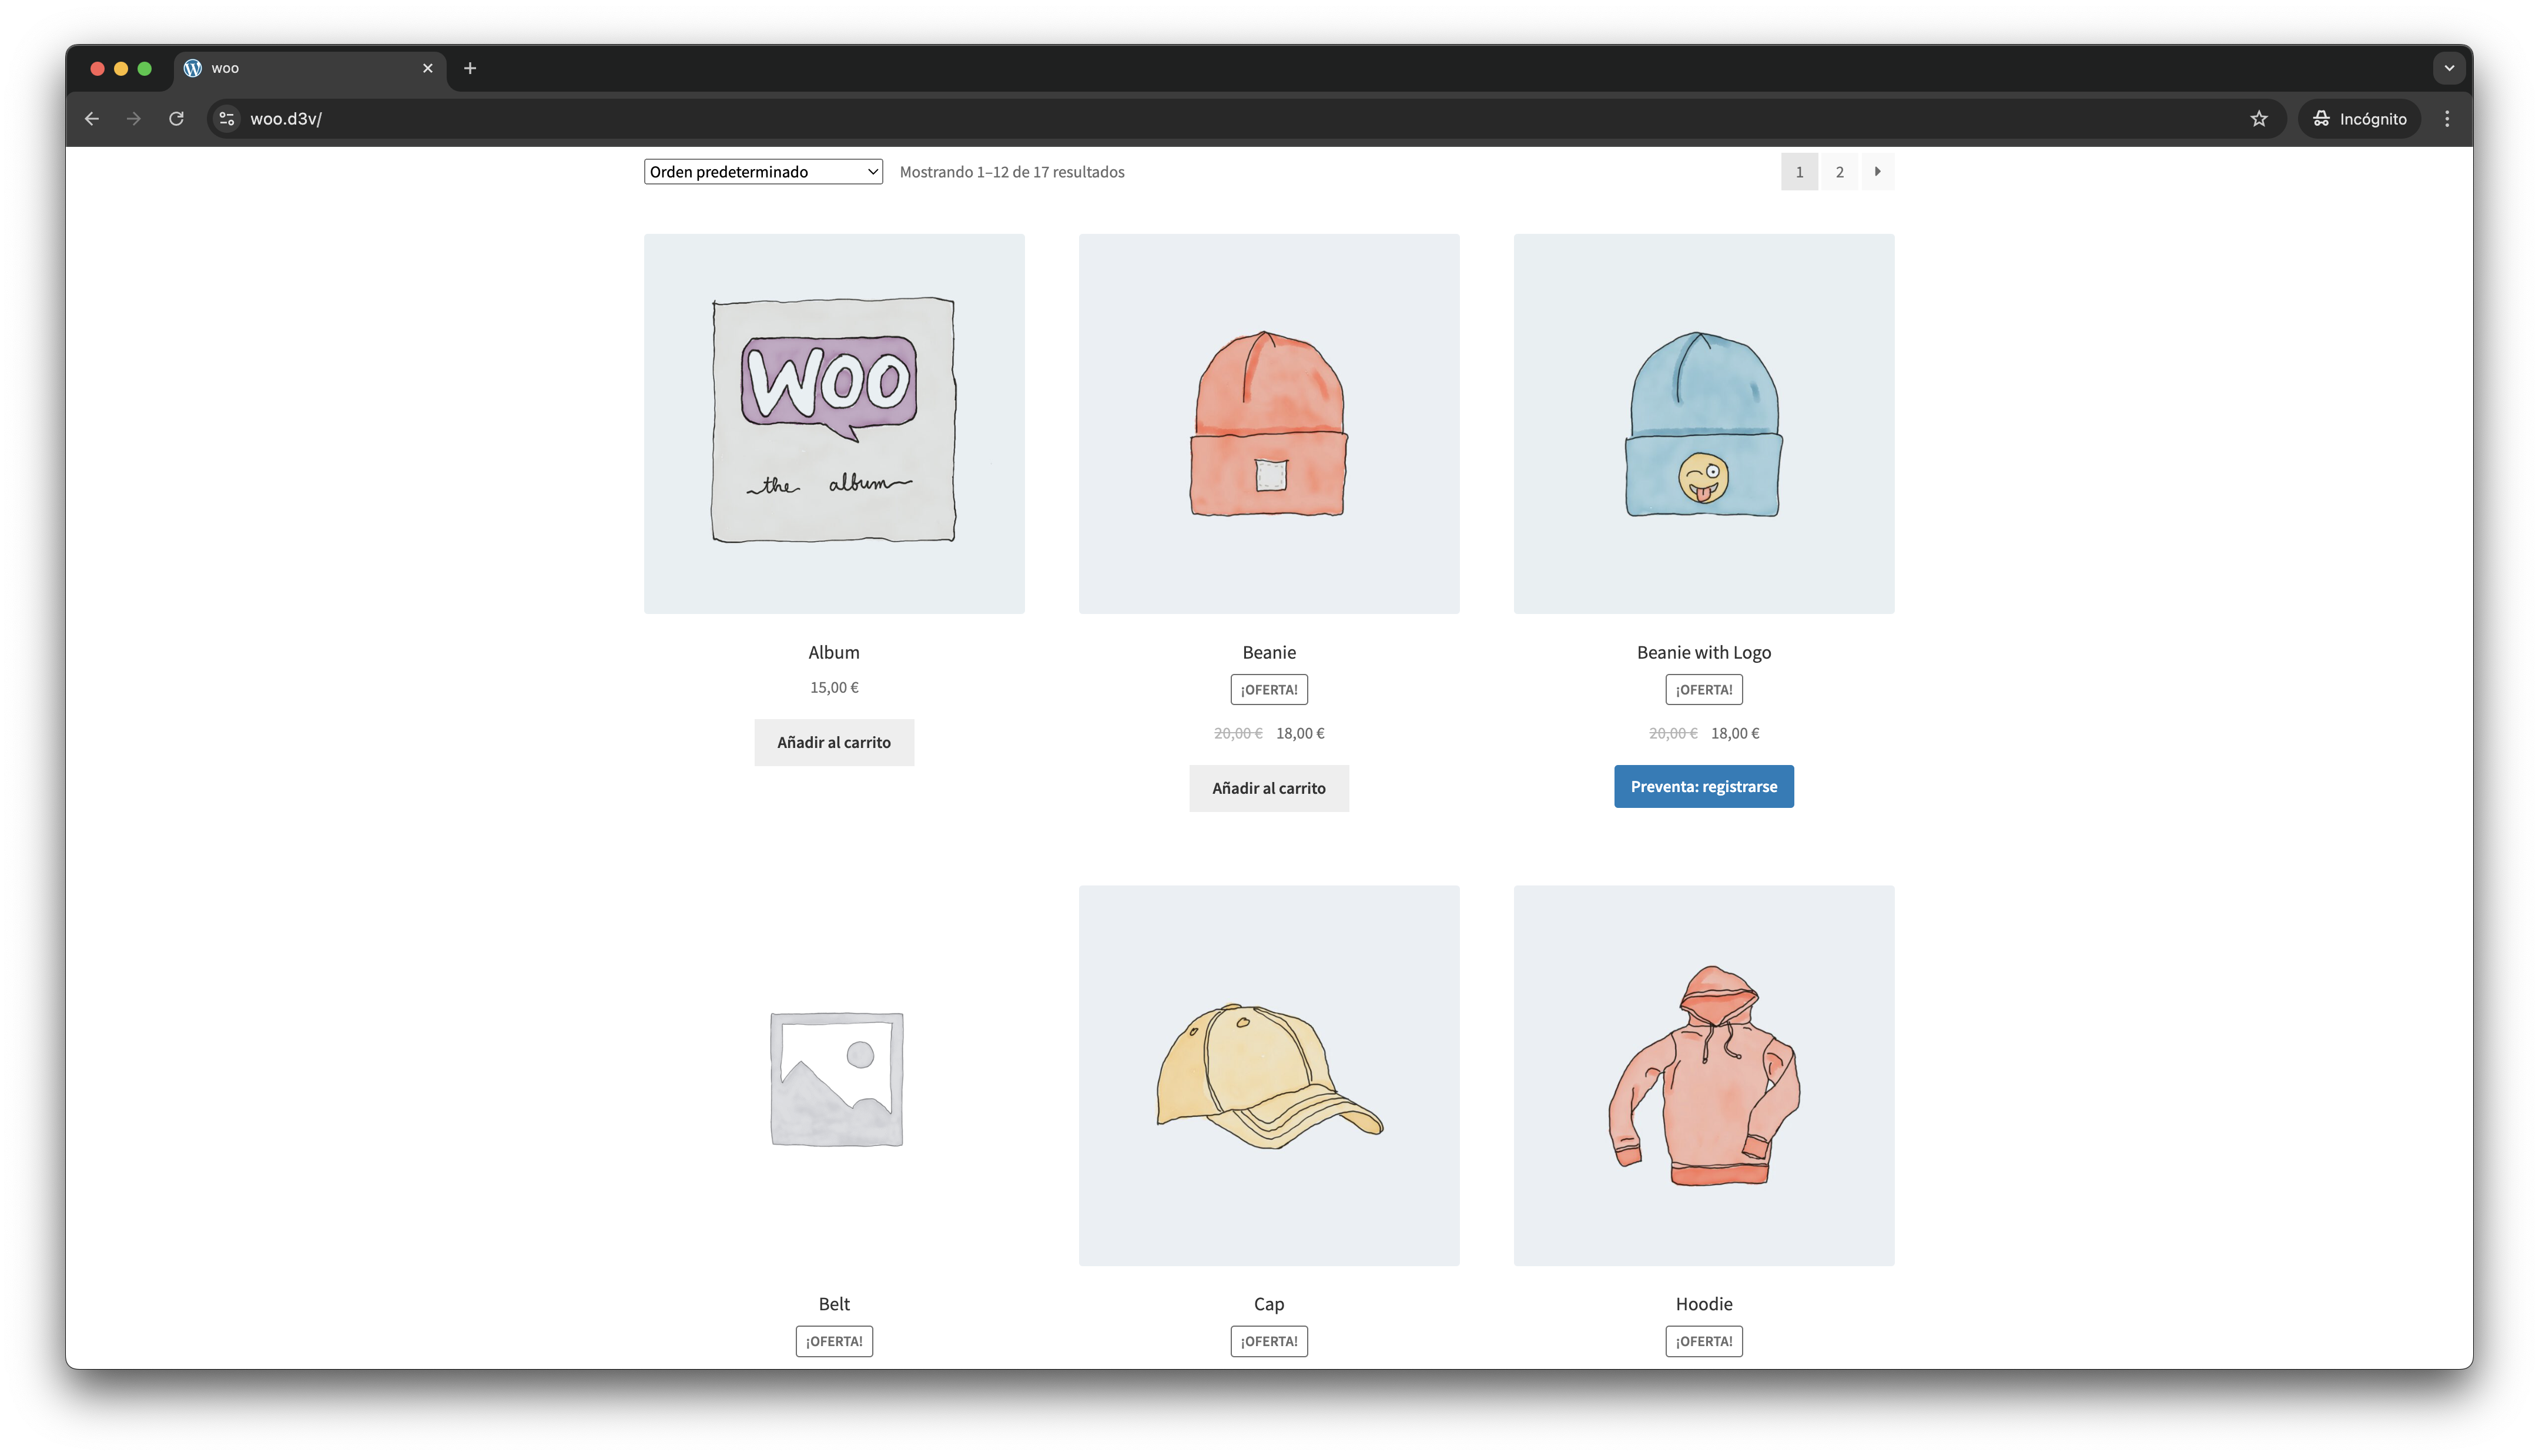Close the woo tab
2539x1456 pixels.
428,68
